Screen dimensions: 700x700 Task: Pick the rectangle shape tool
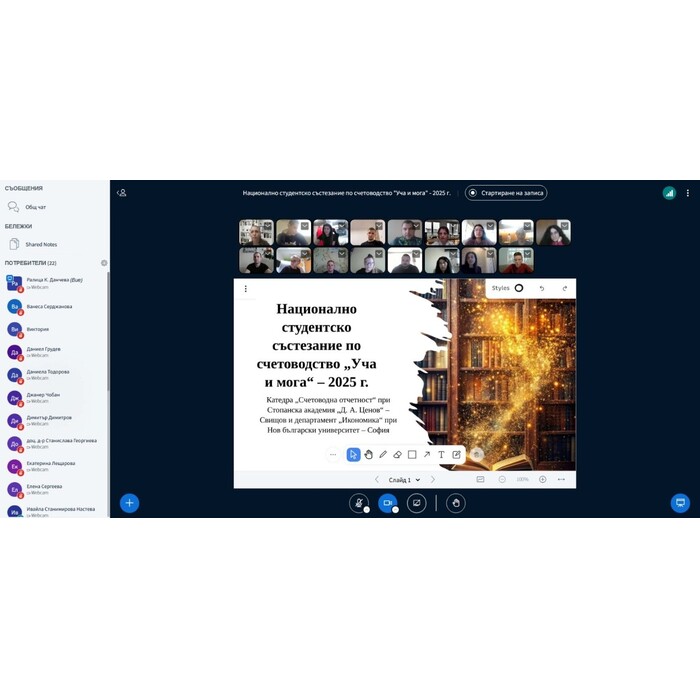click(x=412, y=455)
